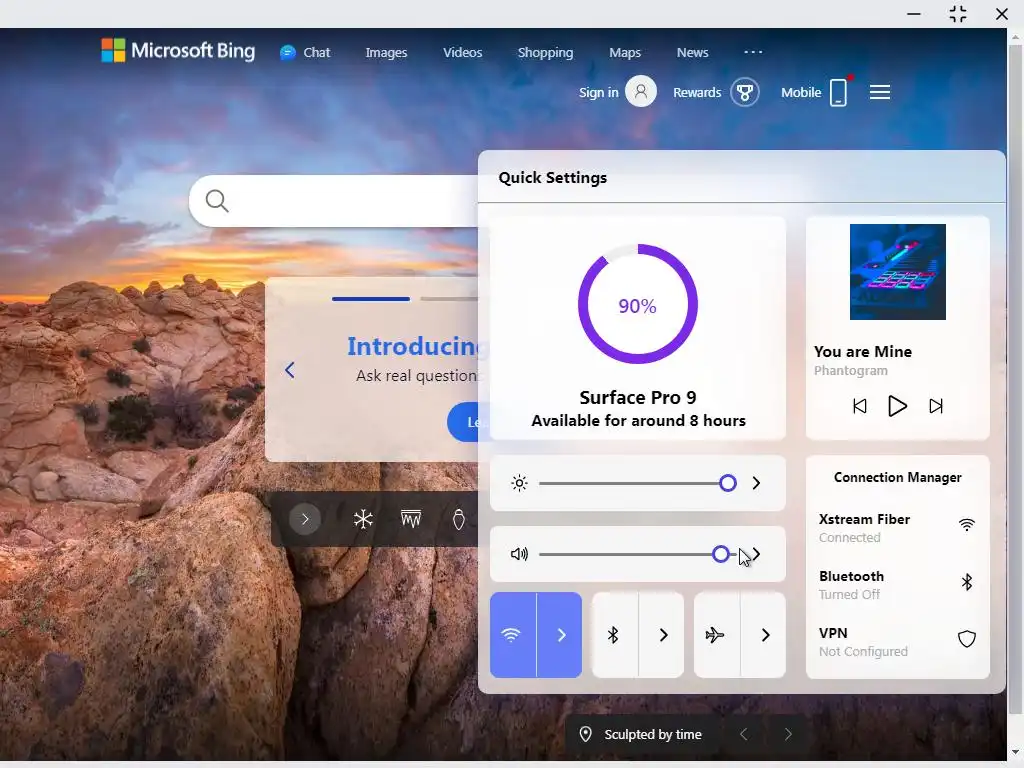
Task: Click the snowflake icon in image toolbar
Action: (x=363, y=519)
